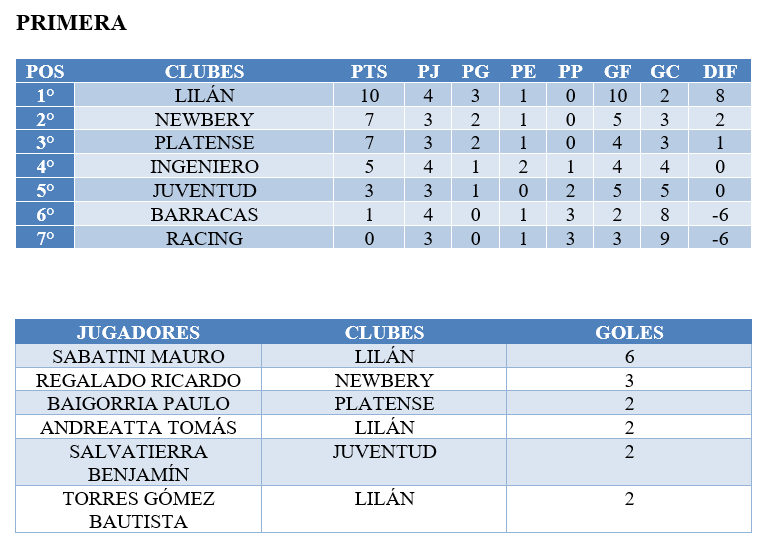Click the REGALADO RICARDO player cell
This screenshot has width=784, height=553.
click(138, 380)
